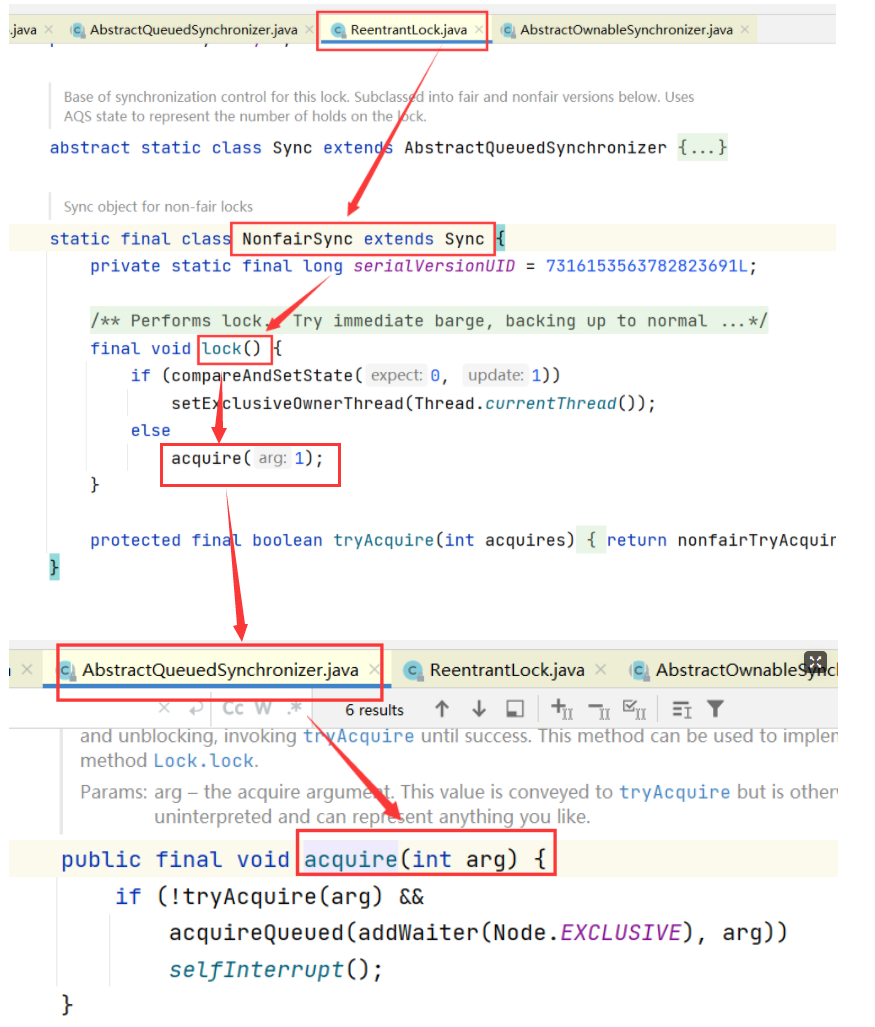Jump to previous search occurrence arrow
The height and width of the screenshot is (1027, 875).
(x=442, y=709)
